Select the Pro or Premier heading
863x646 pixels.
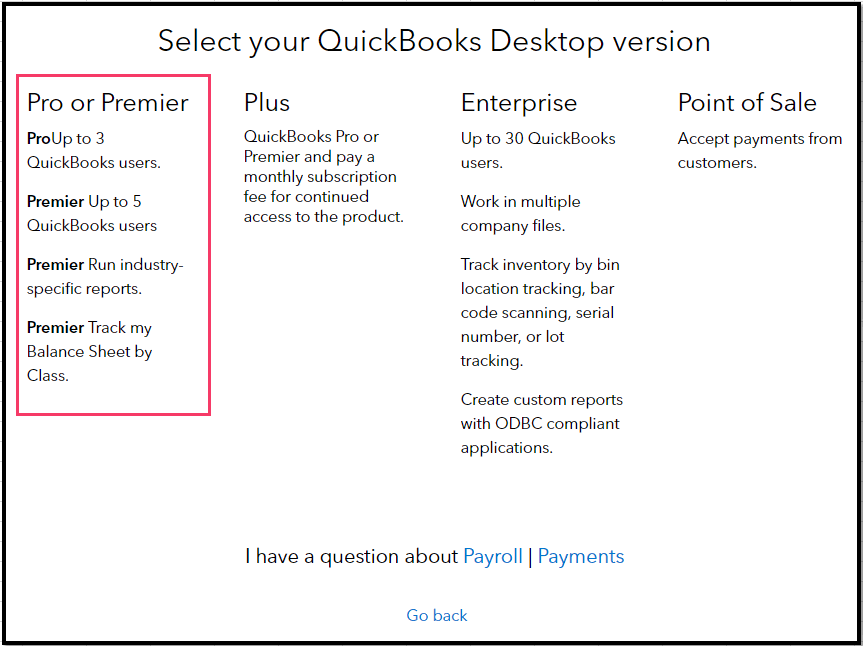click(108, 103)
